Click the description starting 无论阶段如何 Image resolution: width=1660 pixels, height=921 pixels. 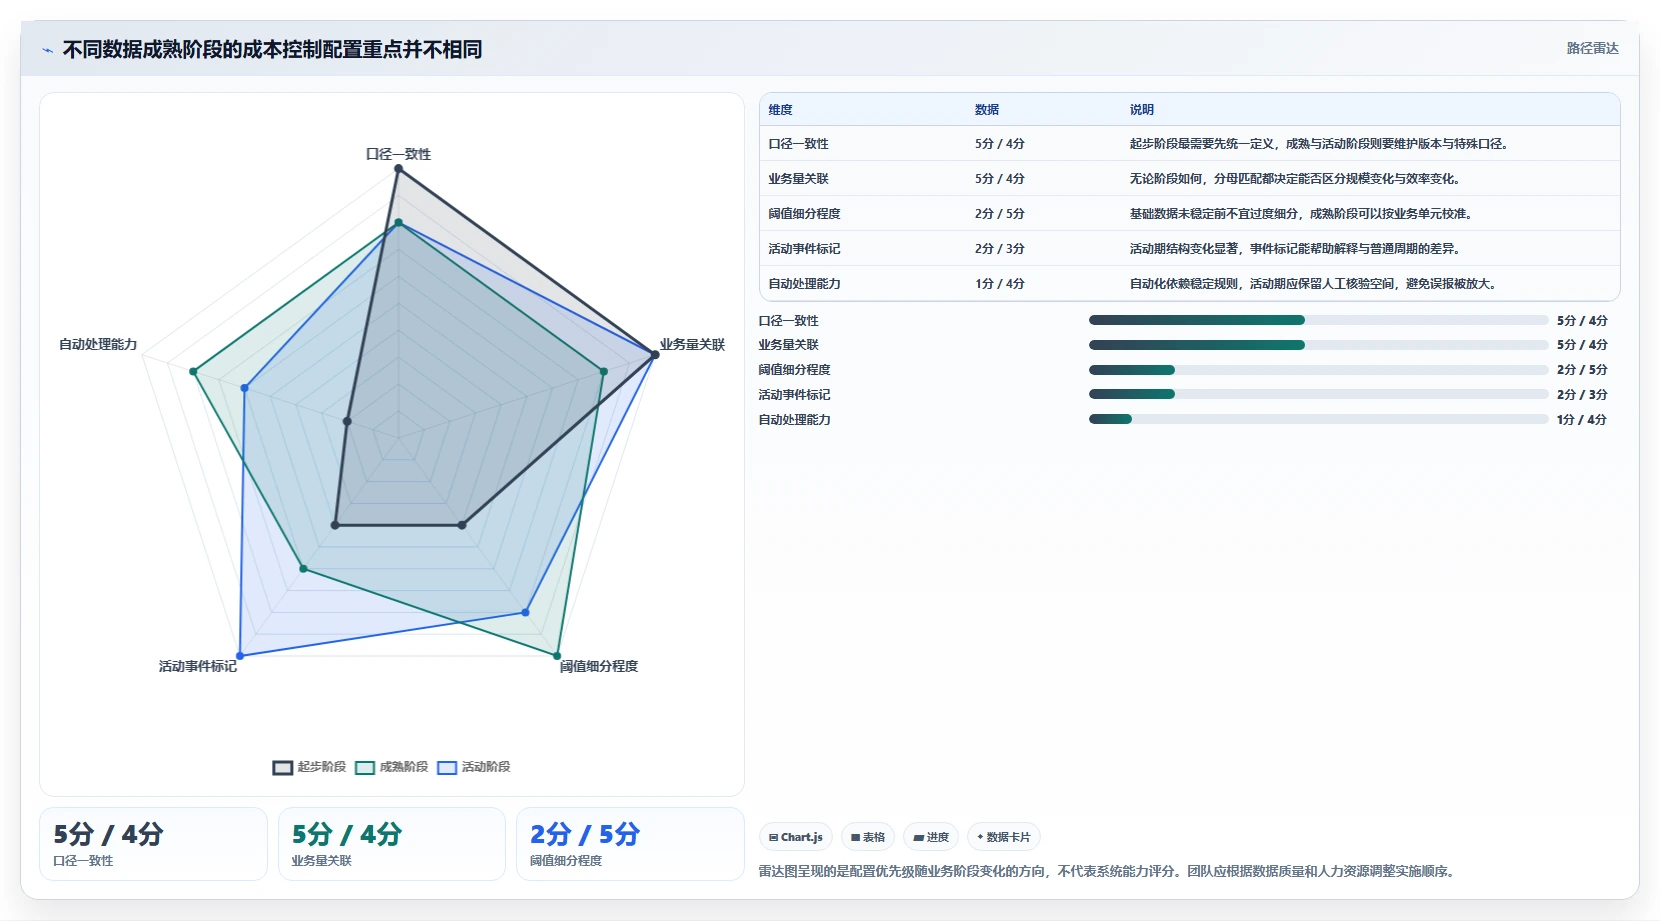(1296, 179)
